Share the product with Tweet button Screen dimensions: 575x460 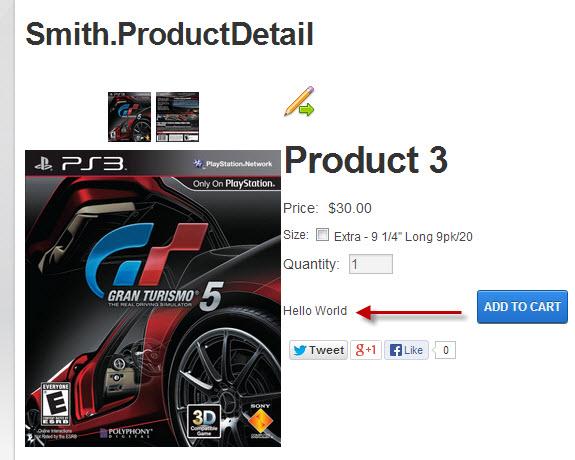point(318,350)
